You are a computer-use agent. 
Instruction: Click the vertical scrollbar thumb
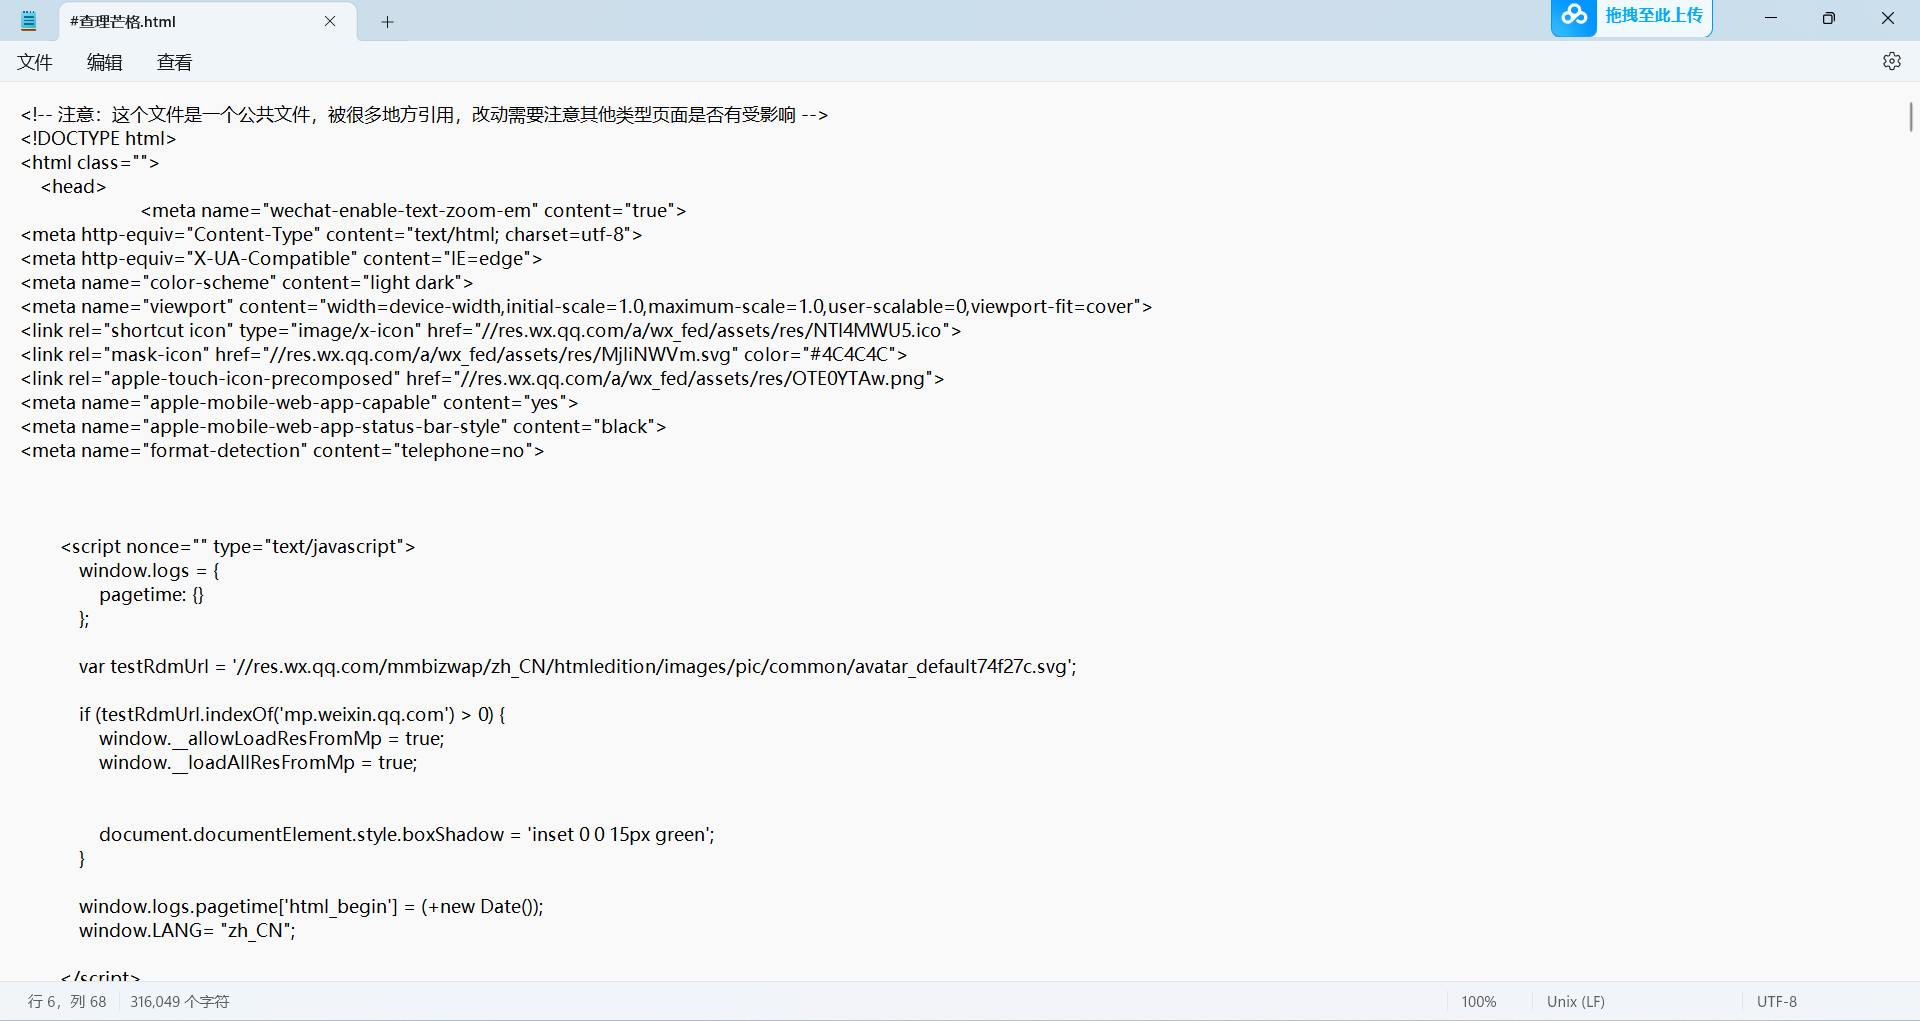[x=1910, y=117]
